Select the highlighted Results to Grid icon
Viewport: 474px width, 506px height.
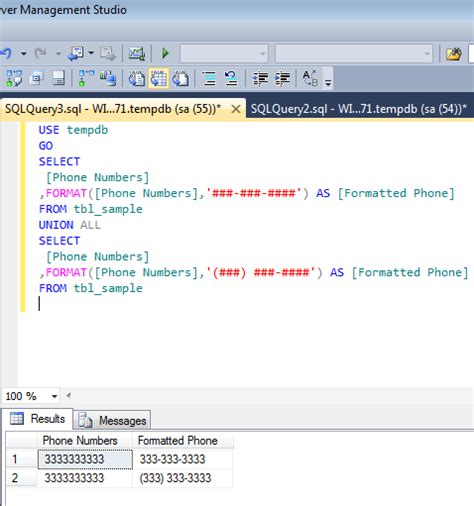159,78
